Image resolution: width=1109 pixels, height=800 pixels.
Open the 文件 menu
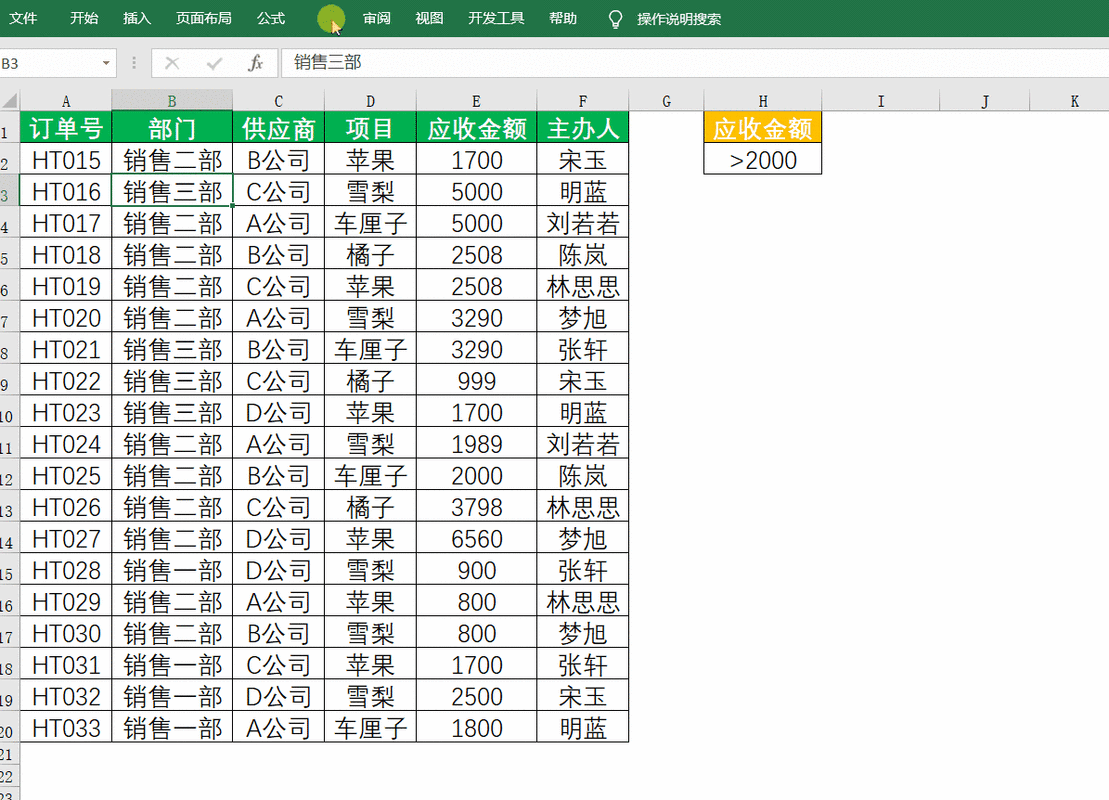23,19
